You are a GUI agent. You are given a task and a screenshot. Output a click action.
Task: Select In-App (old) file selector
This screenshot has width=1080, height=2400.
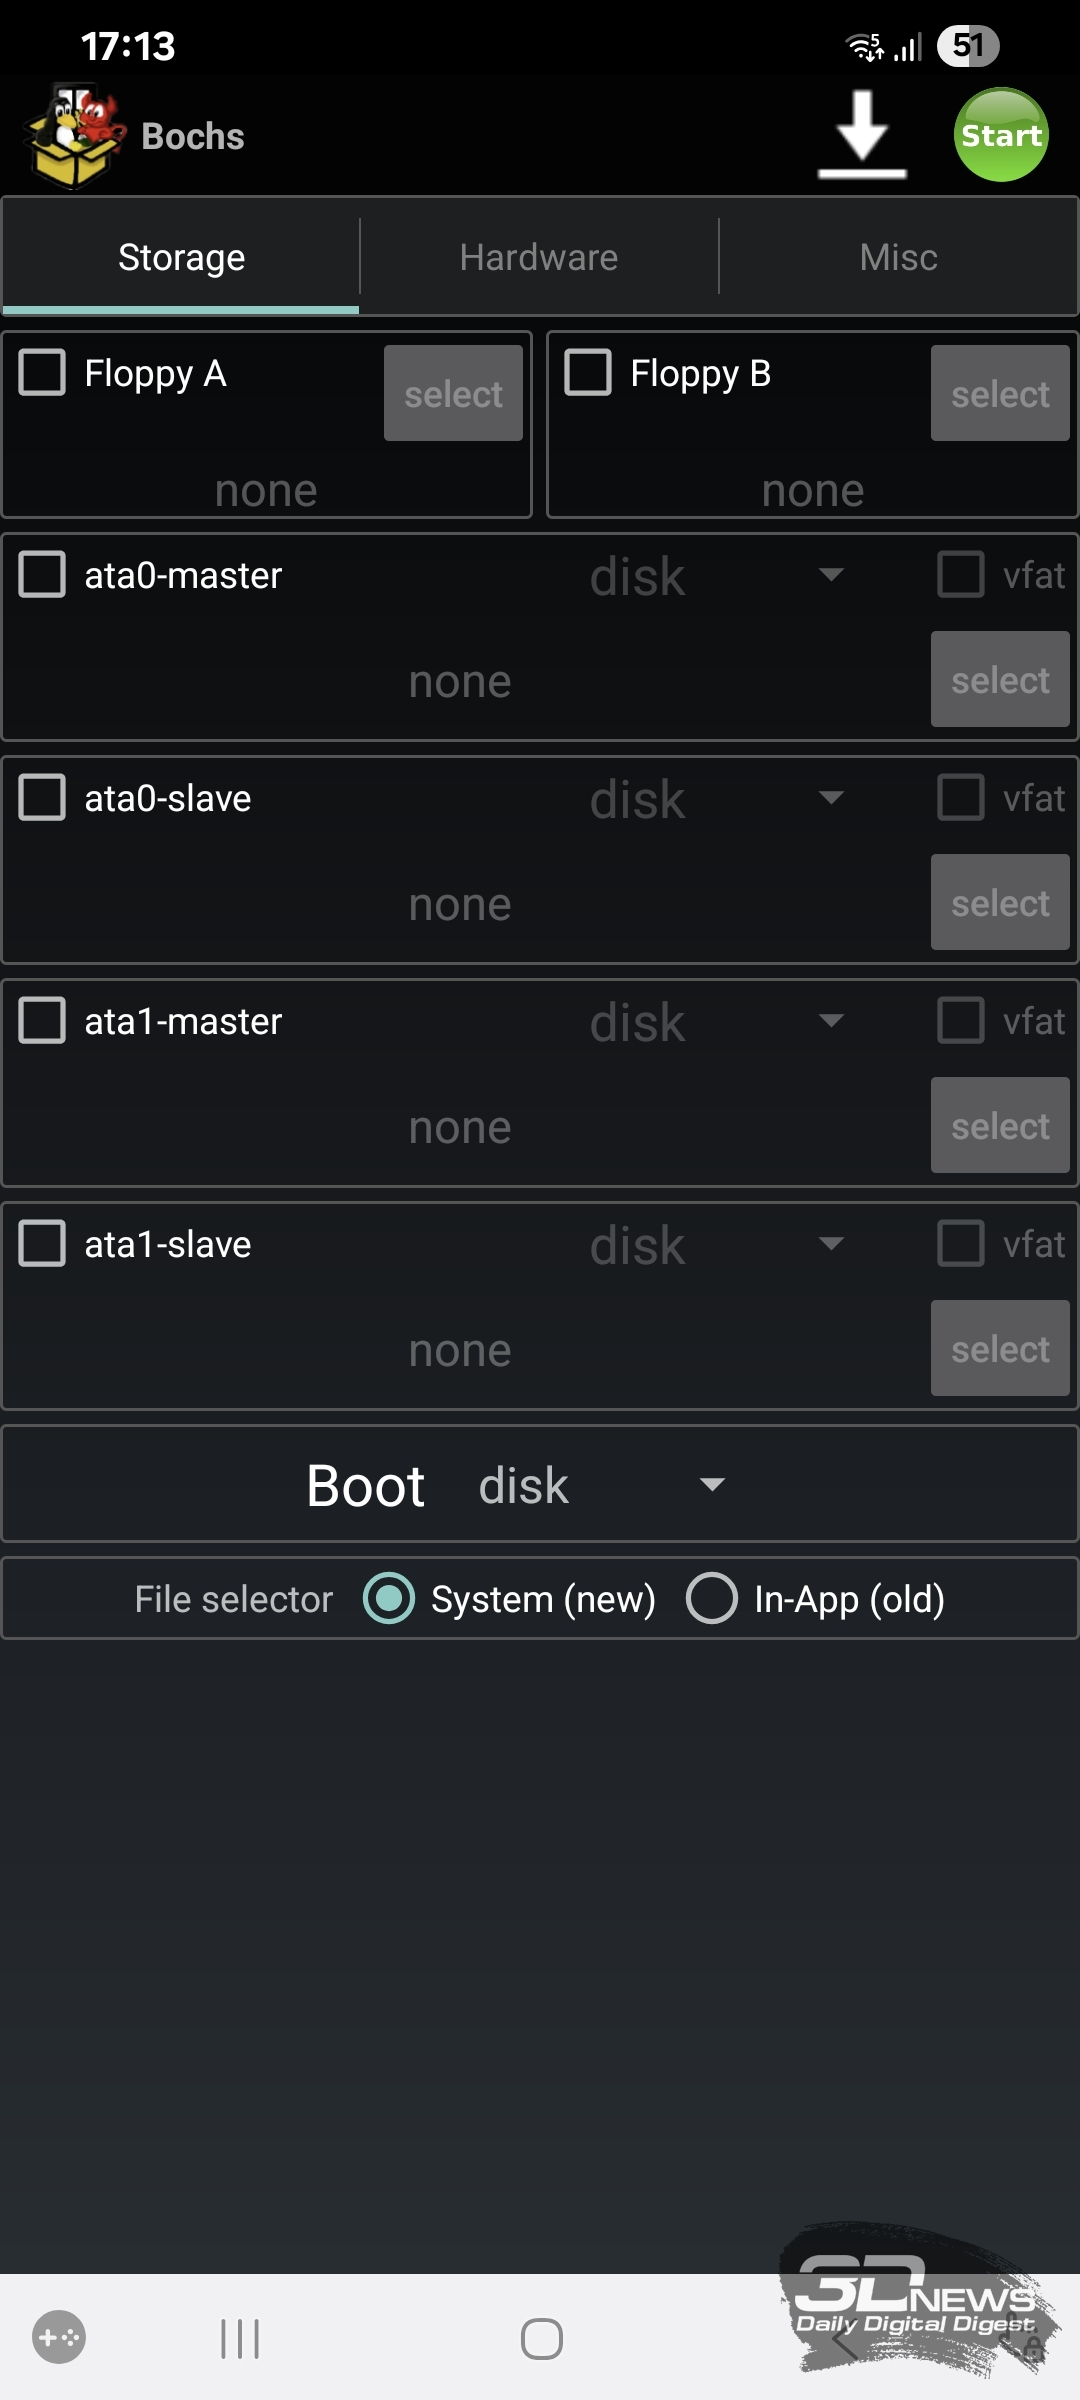pos(712,1598)
